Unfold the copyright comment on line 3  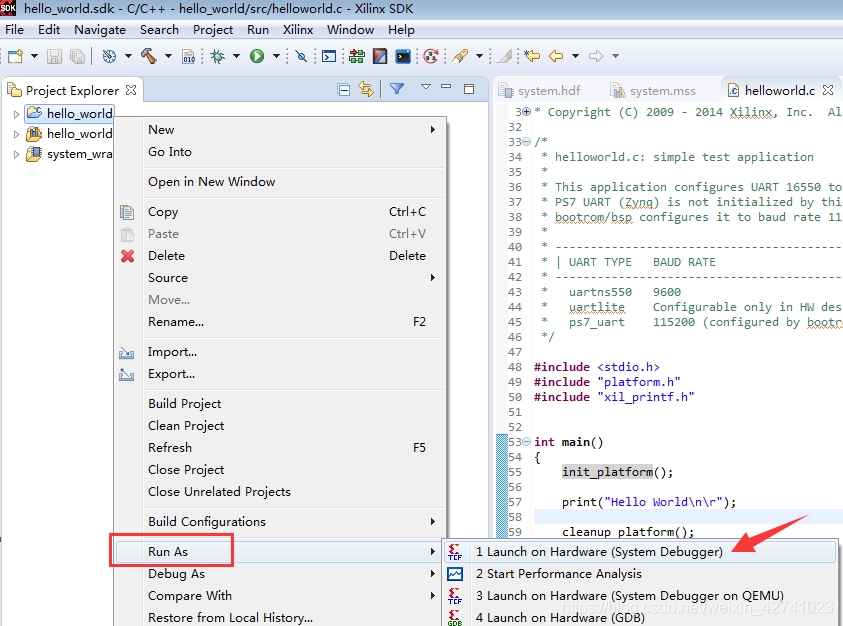[527, 112]
